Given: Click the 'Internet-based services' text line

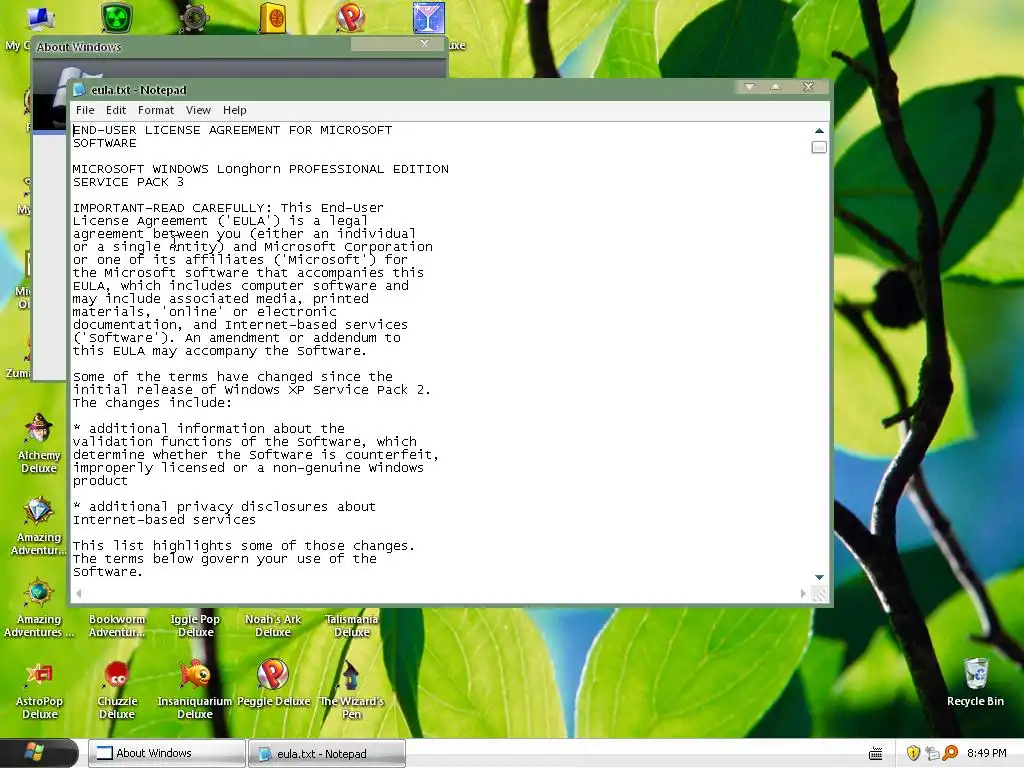Looking at the screenshot, I should click(164, 520).
